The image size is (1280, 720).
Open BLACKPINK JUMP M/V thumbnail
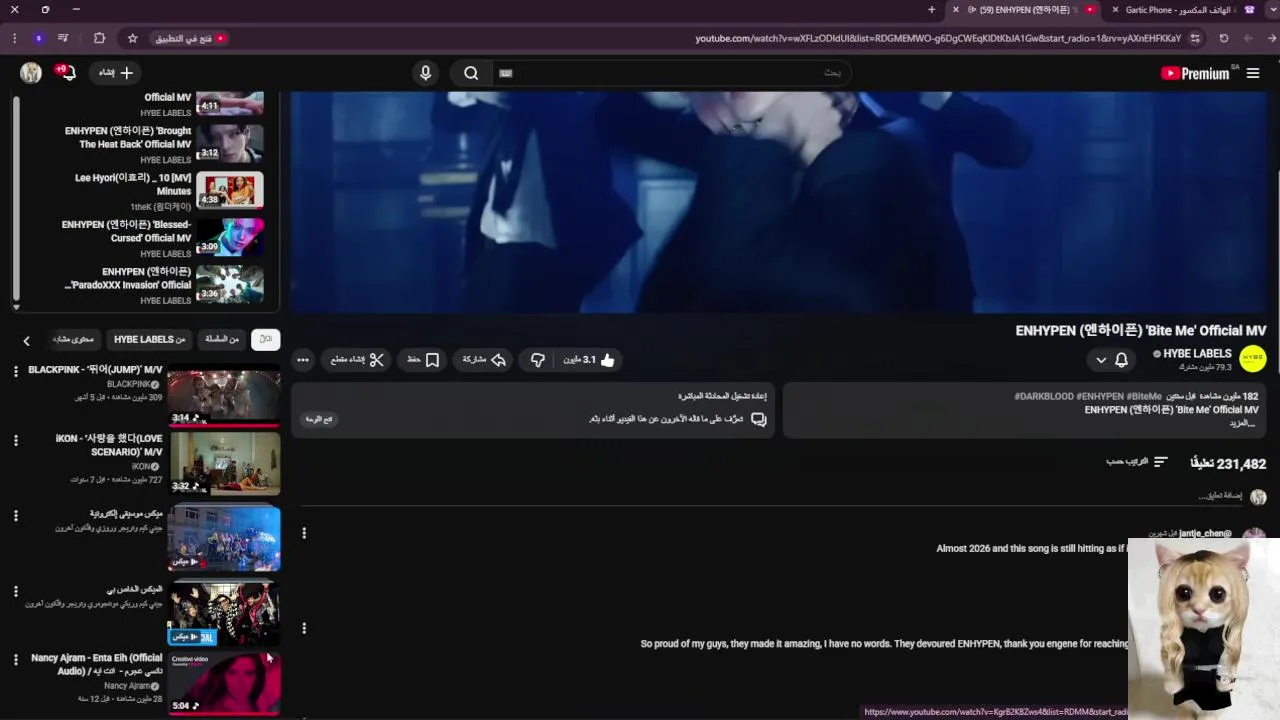tap(225, 398)
